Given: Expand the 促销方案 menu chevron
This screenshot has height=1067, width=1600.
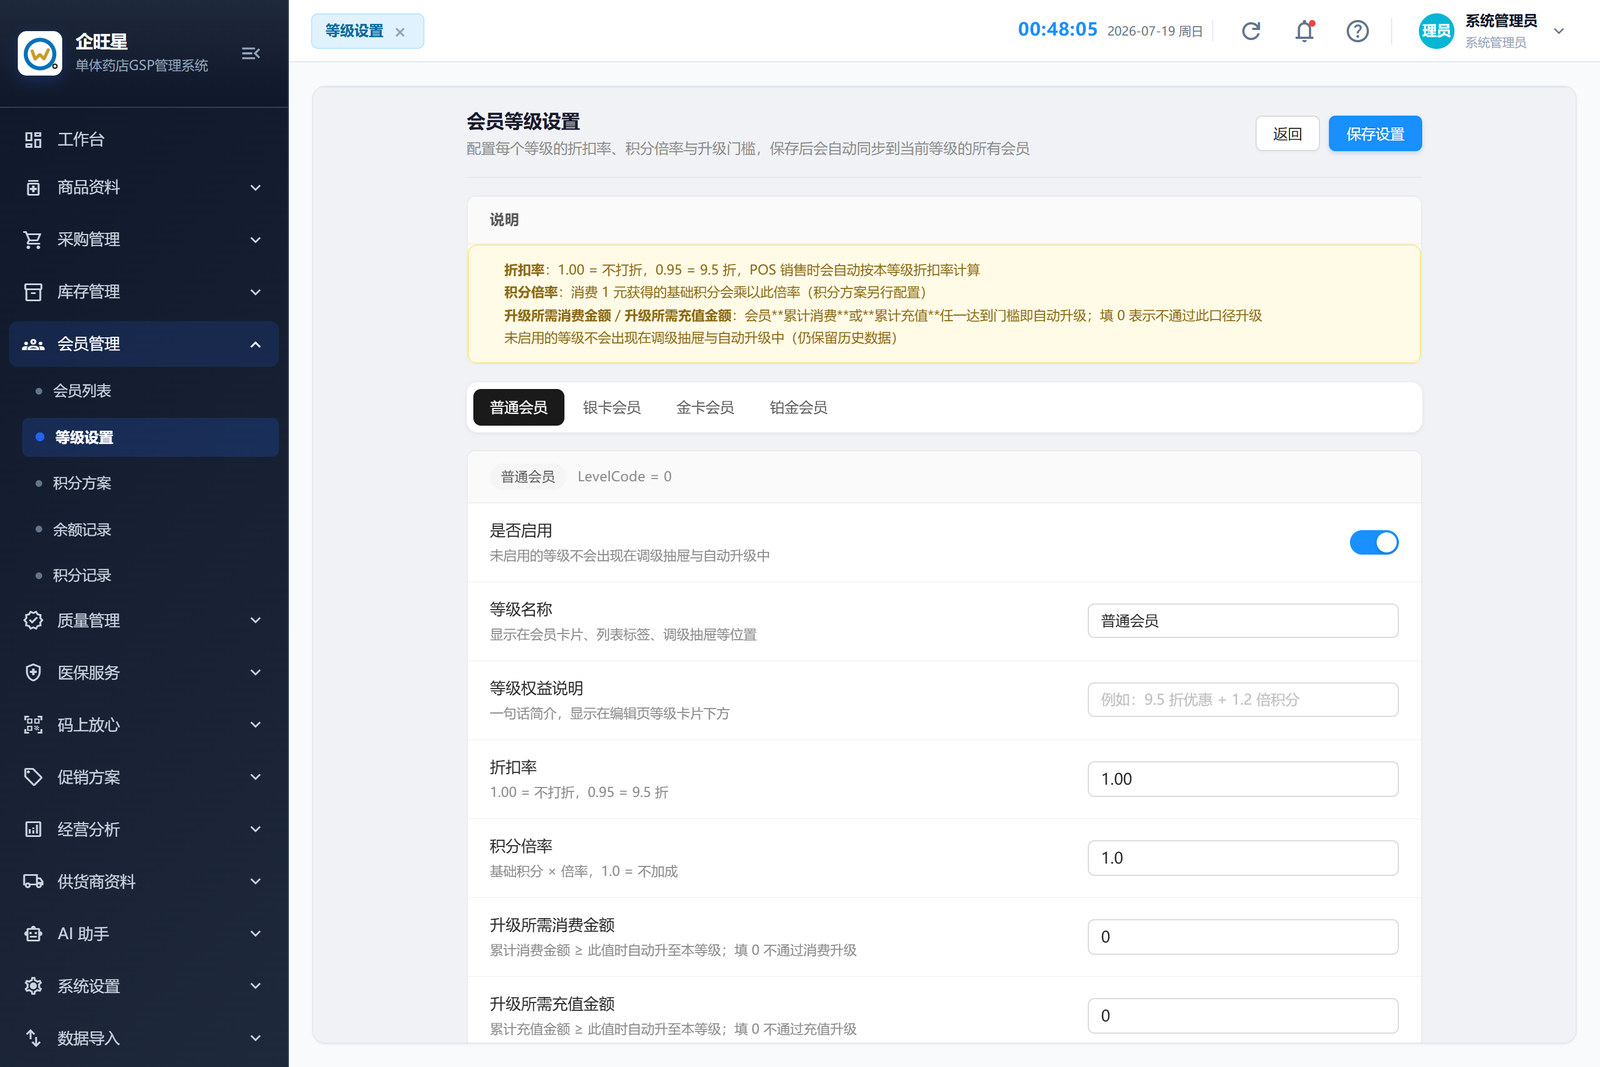Looking at the screenshot, I should [255, 777].
